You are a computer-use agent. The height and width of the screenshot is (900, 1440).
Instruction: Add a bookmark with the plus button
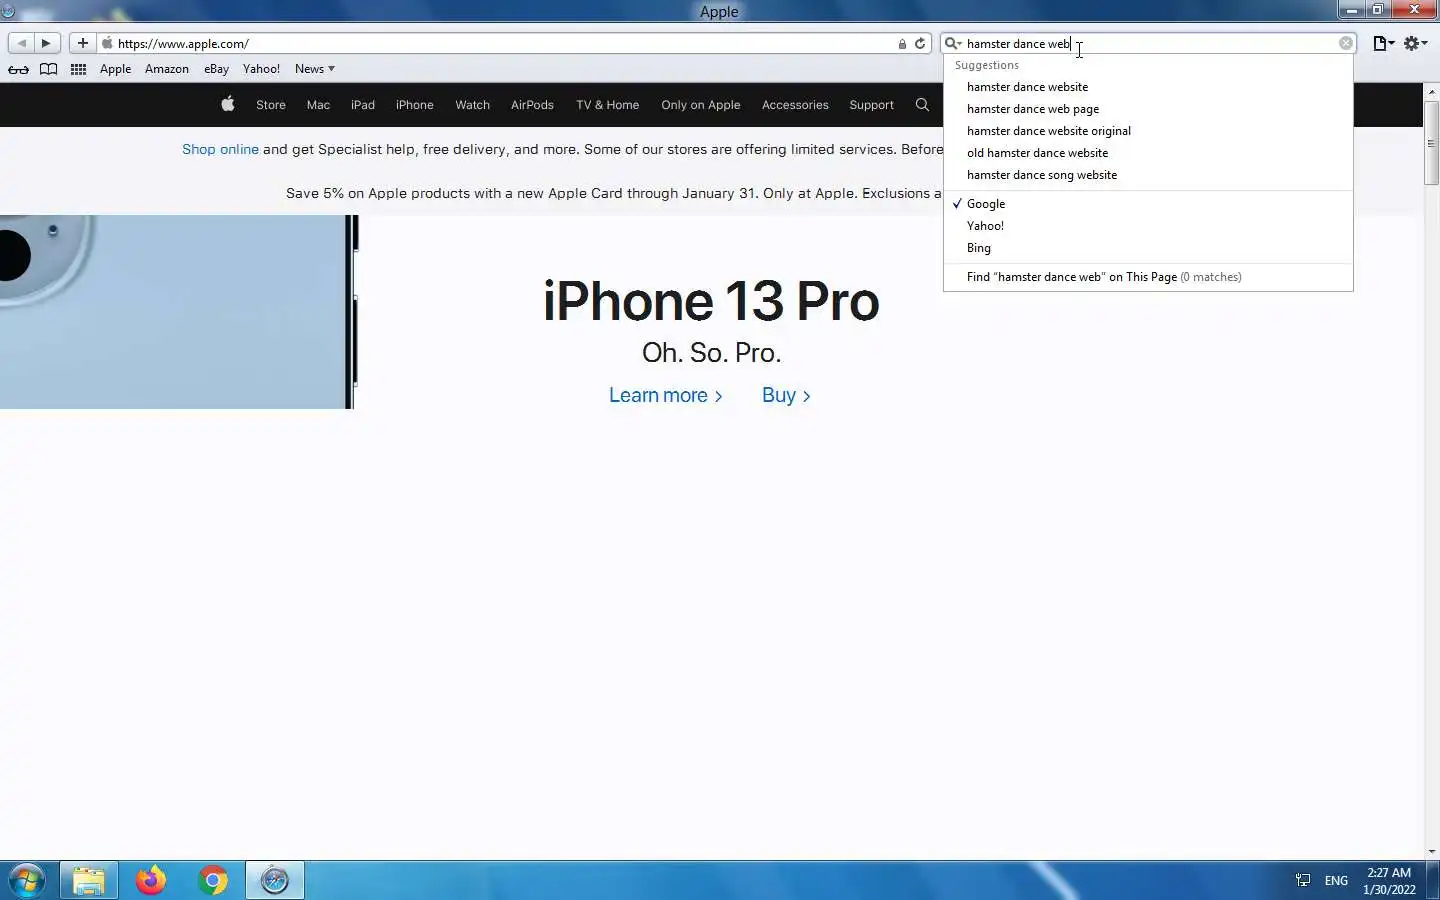coord(83,43)
